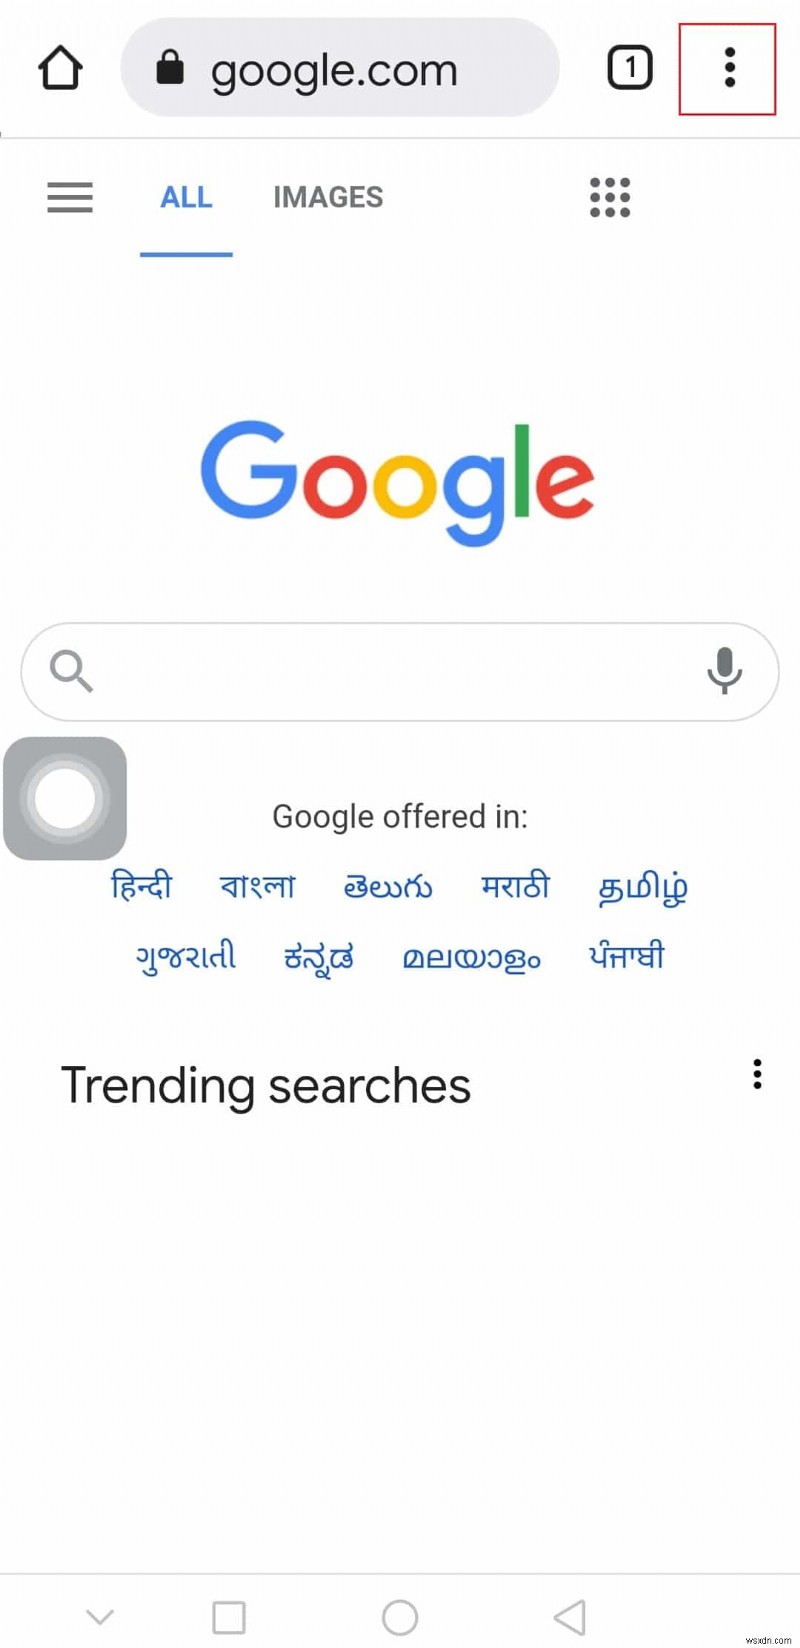Choose the தமிழ் language link

[x=642, y=887]
